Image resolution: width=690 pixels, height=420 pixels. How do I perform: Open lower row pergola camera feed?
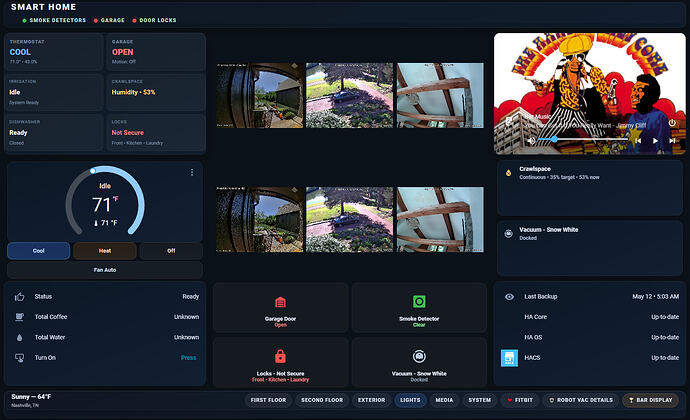click(x=440, y=220)
